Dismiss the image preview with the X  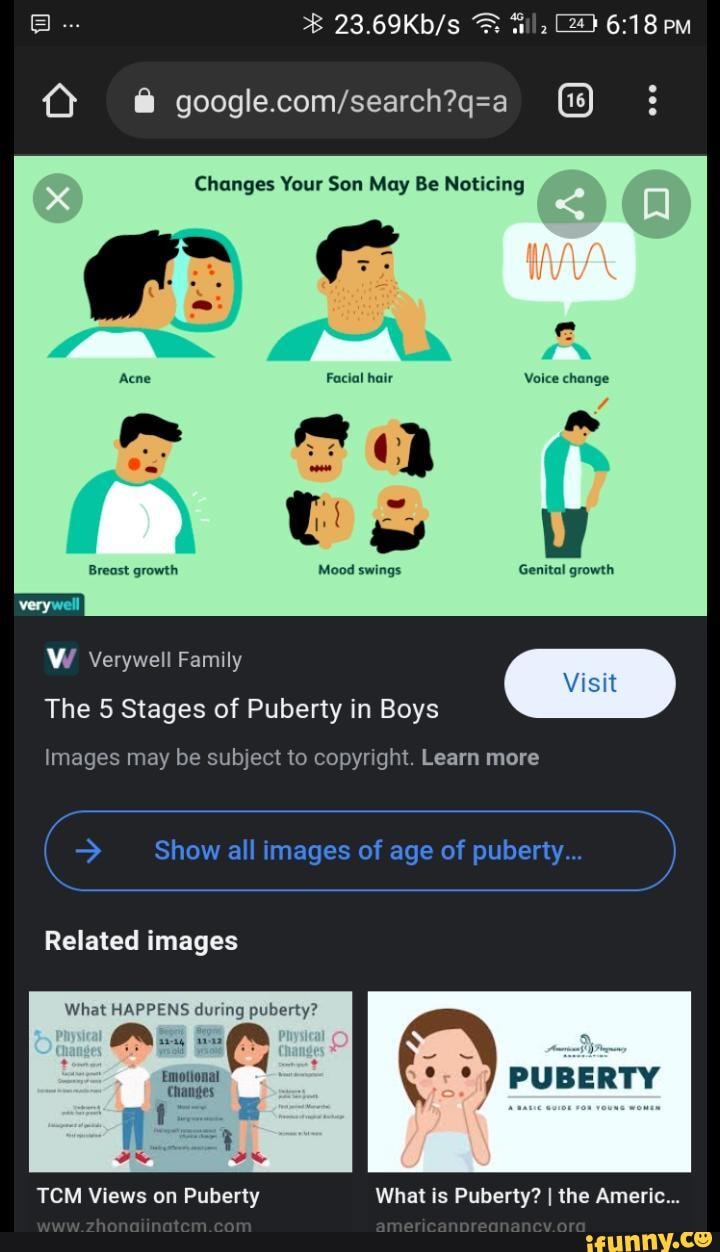[56, 197]
